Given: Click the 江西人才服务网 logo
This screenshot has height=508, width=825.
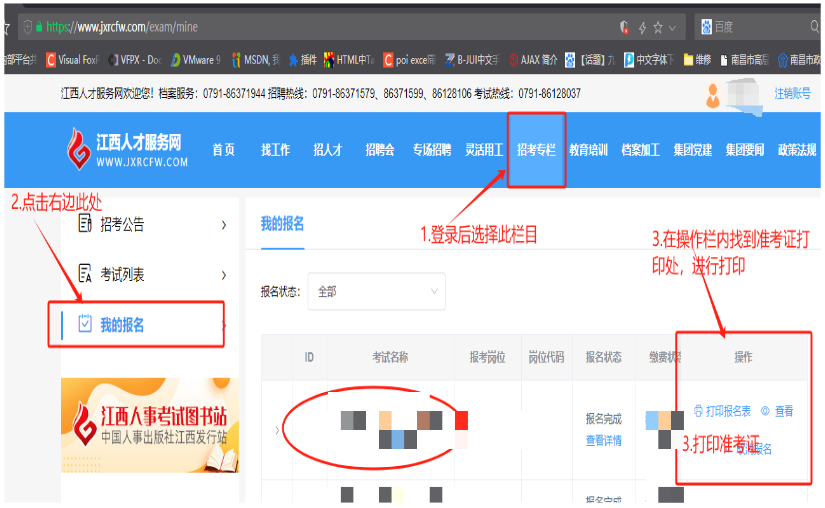Looking at the screenshot, I should point(127,149).
